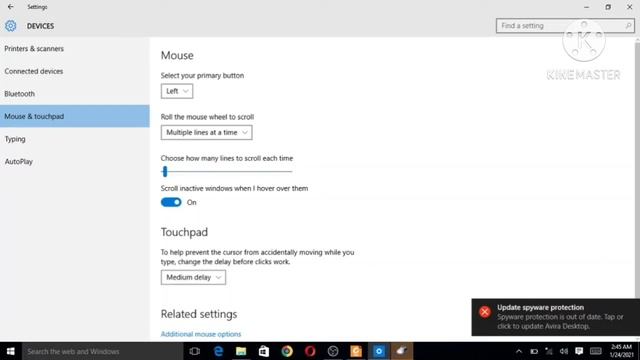640x360 pixels.
Task: Open the primary button dropdown showing Left
Action: [177, 91]
